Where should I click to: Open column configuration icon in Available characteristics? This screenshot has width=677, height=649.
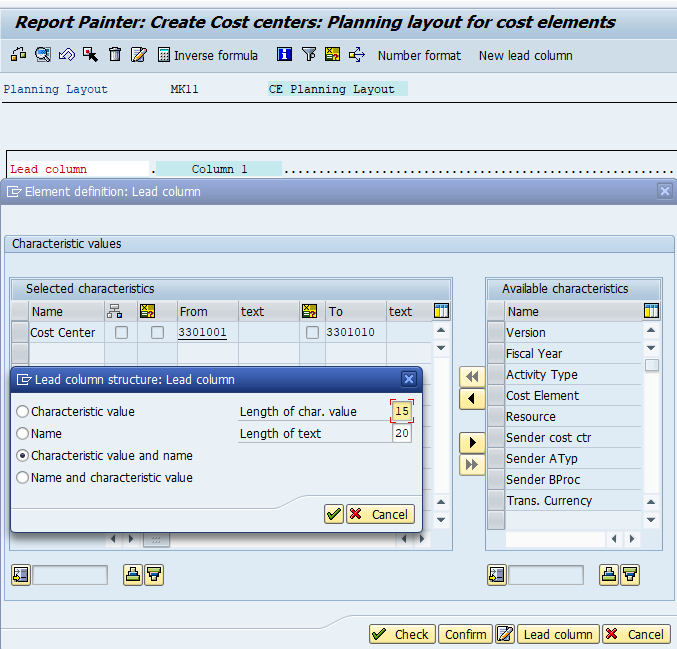click(x=652, y=311)
